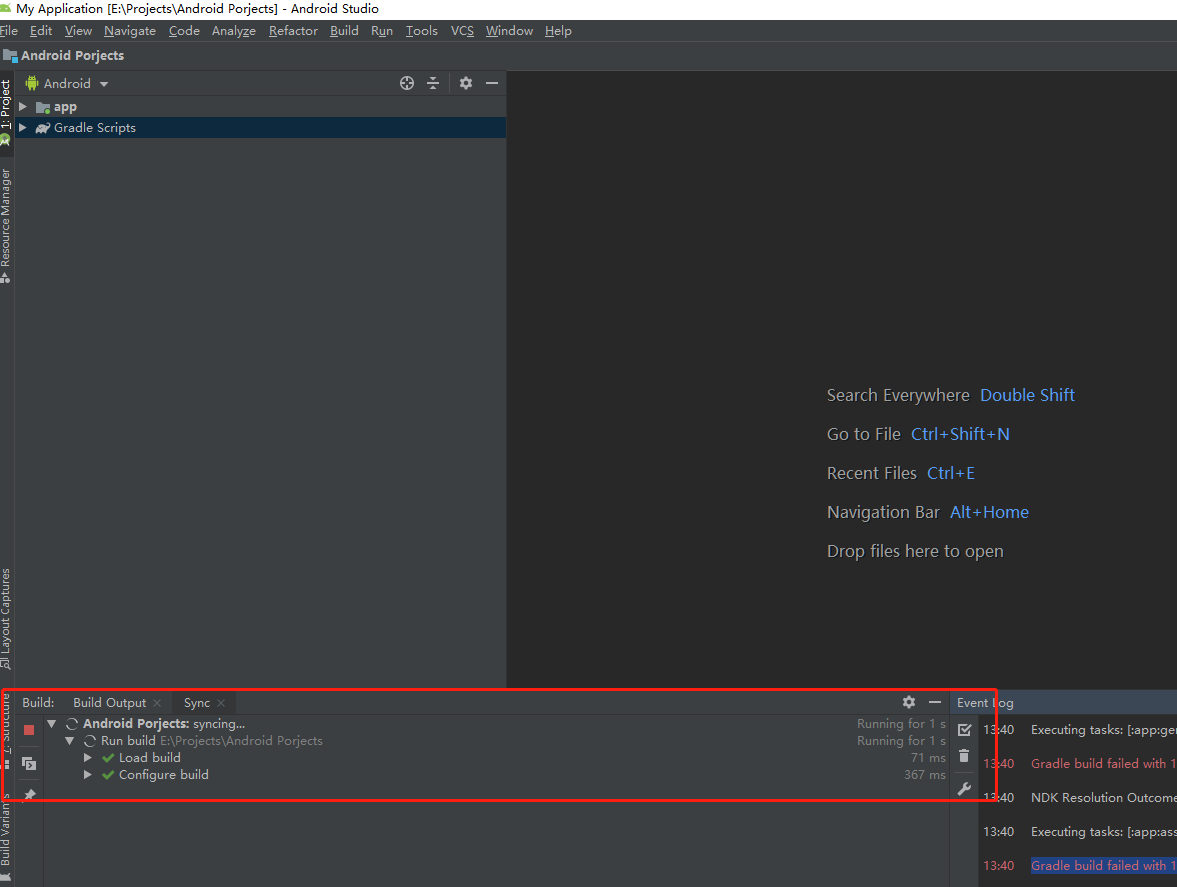Stop the running Gradle sync

(29, 730)
